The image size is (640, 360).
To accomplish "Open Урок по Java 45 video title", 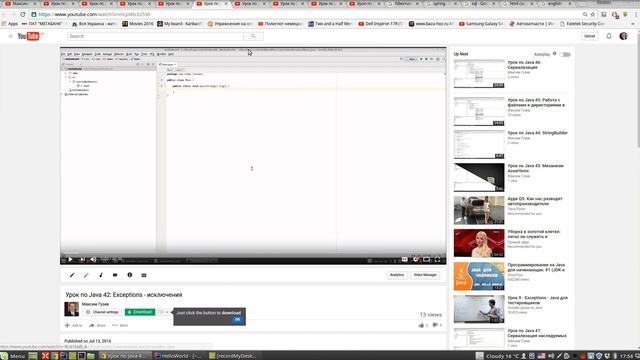I will tap(536, 102).
